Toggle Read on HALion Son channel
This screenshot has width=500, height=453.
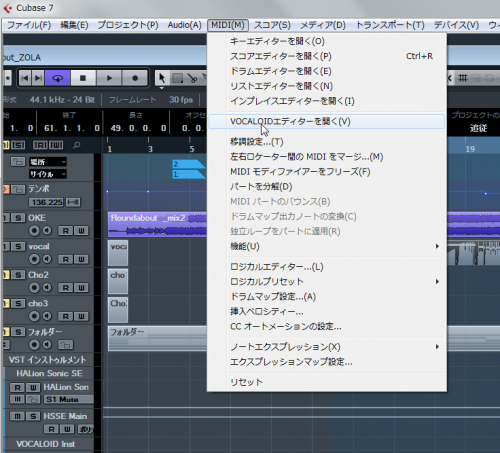17,387
